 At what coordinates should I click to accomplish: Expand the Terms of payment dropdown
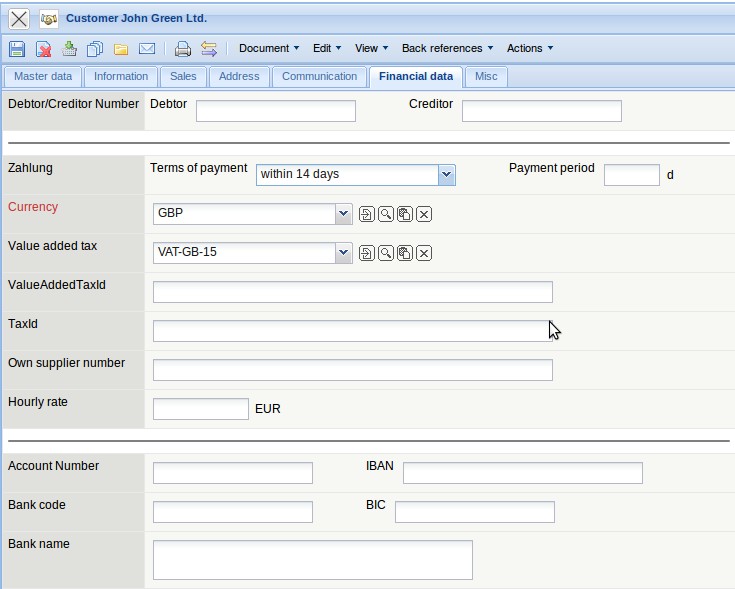coord(447,175)
